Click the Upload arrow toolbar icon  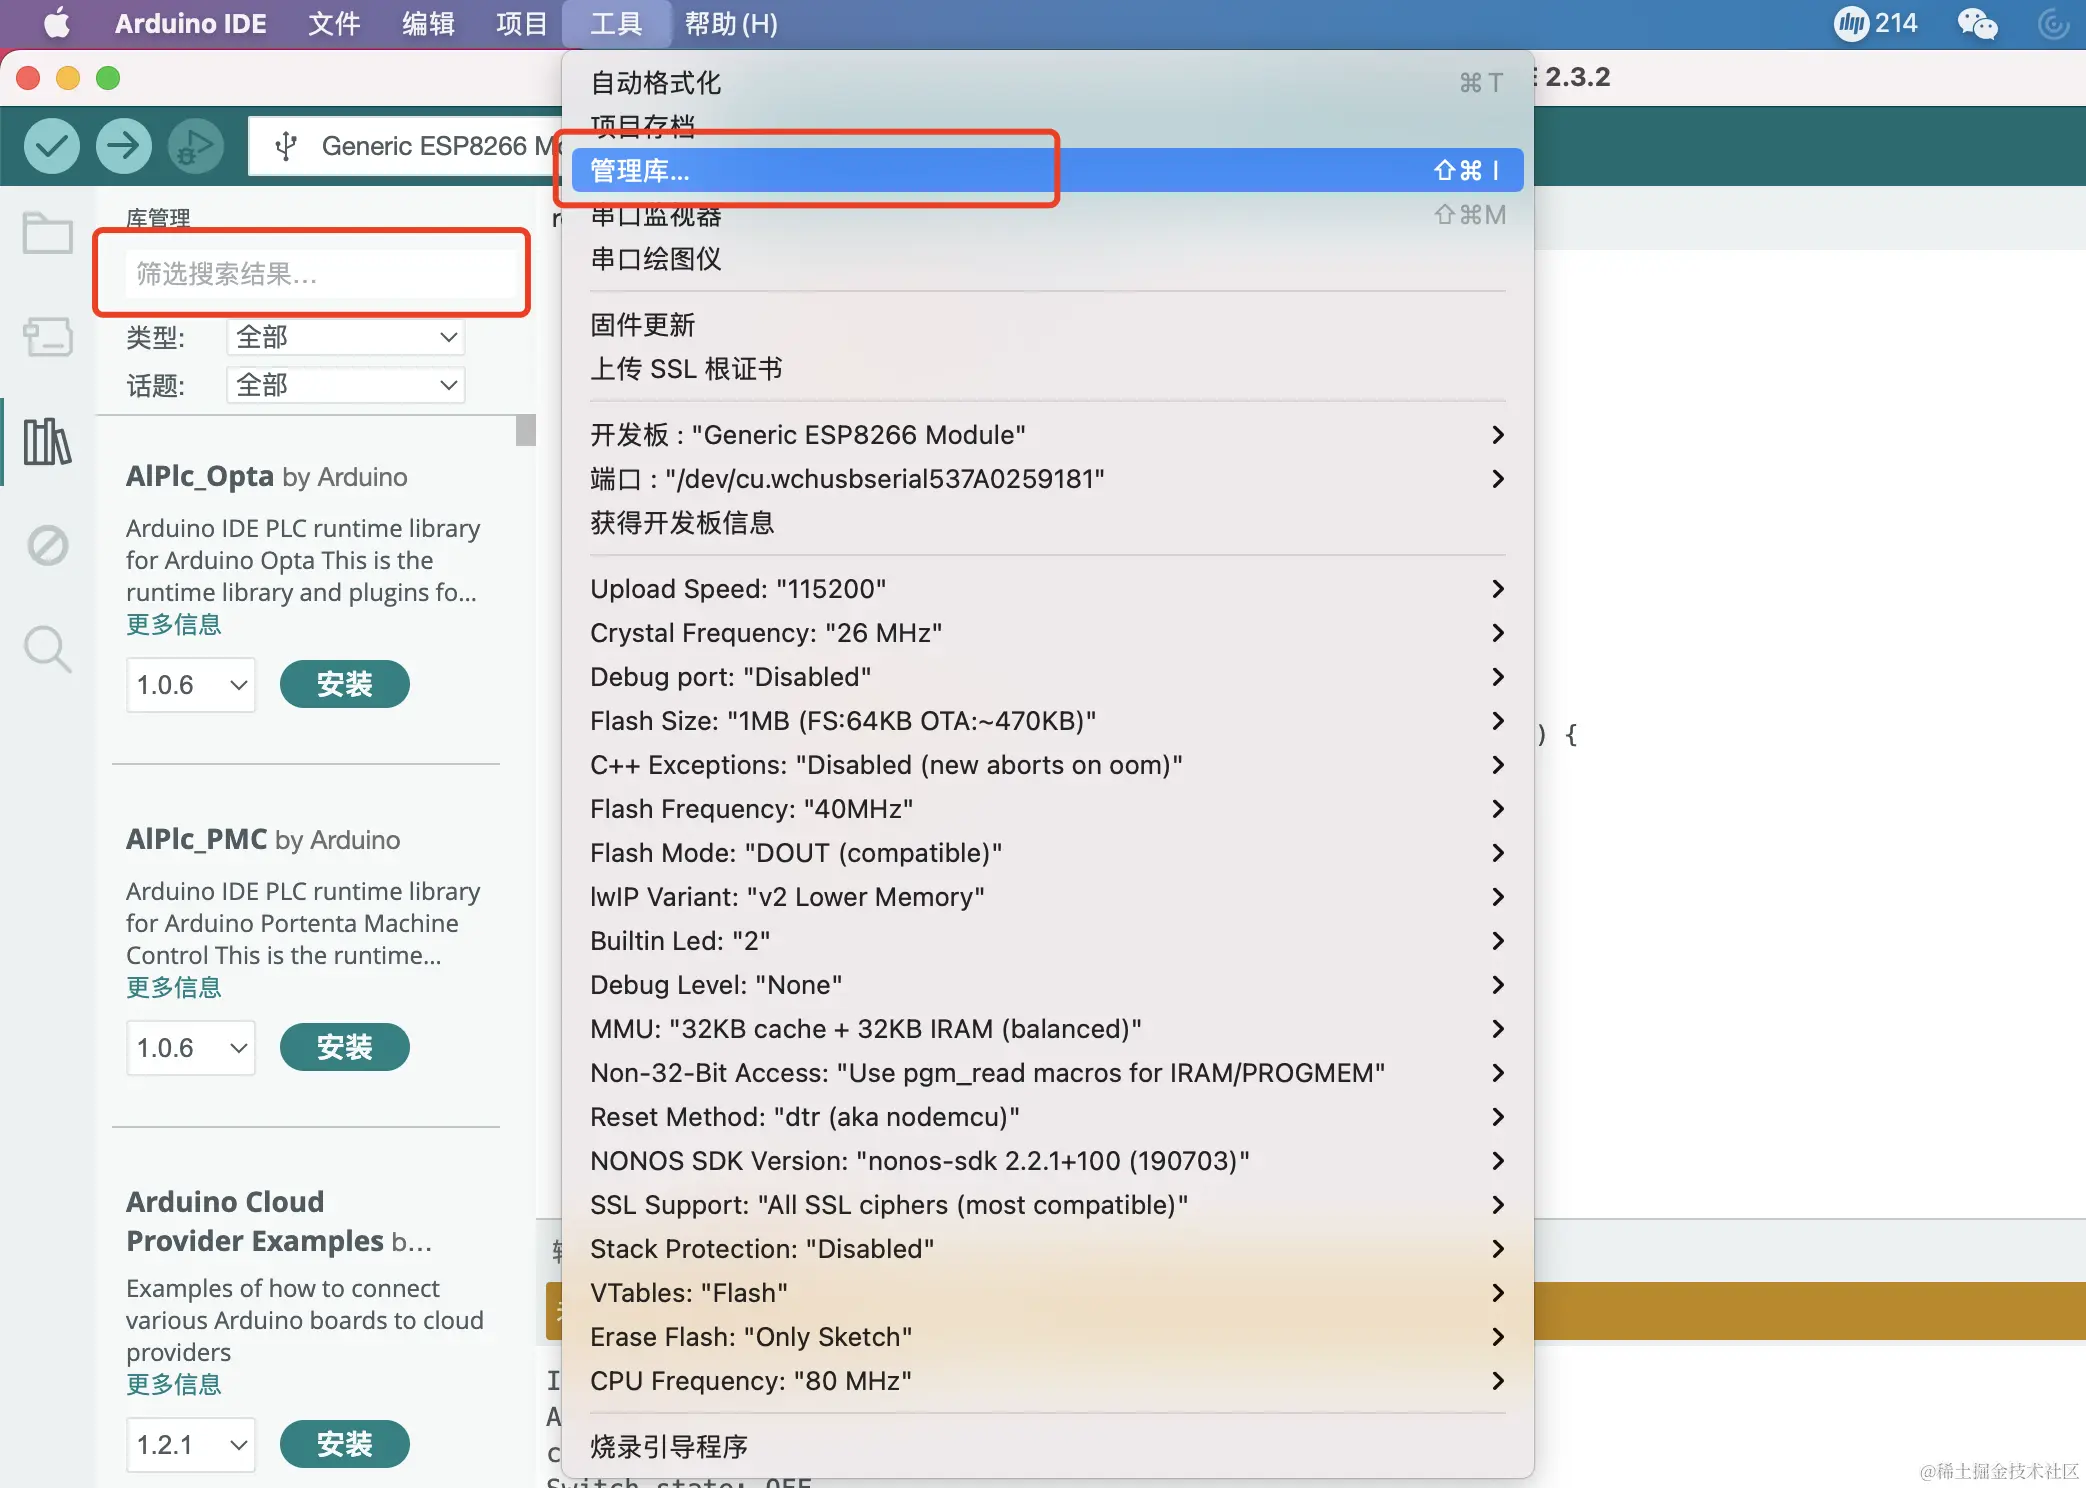tap(123, 146)
